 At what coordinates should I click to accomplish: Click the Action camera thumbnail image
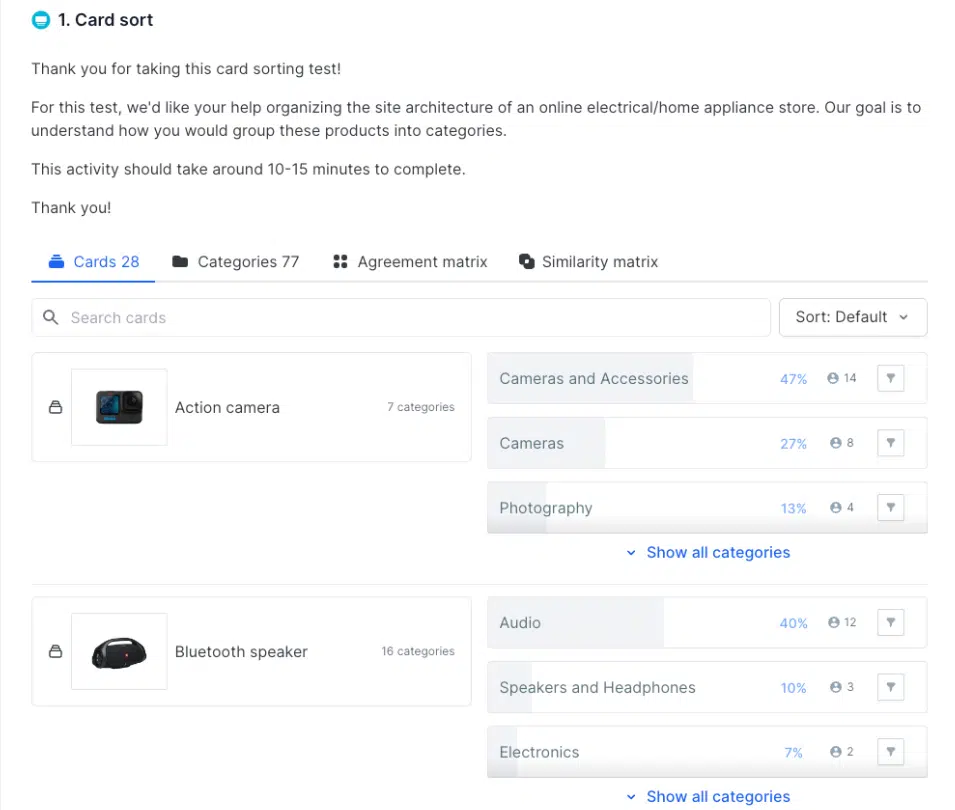tap(119, 407)
